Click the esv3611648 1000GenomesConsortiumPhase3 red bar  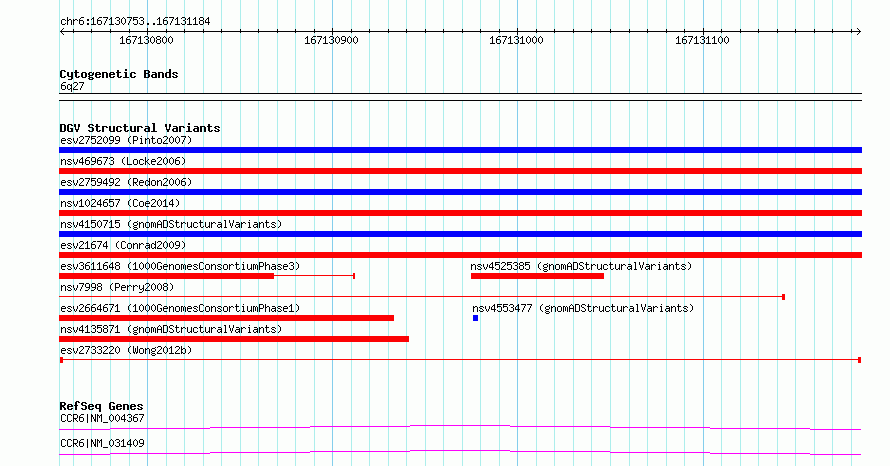point(167,276)
